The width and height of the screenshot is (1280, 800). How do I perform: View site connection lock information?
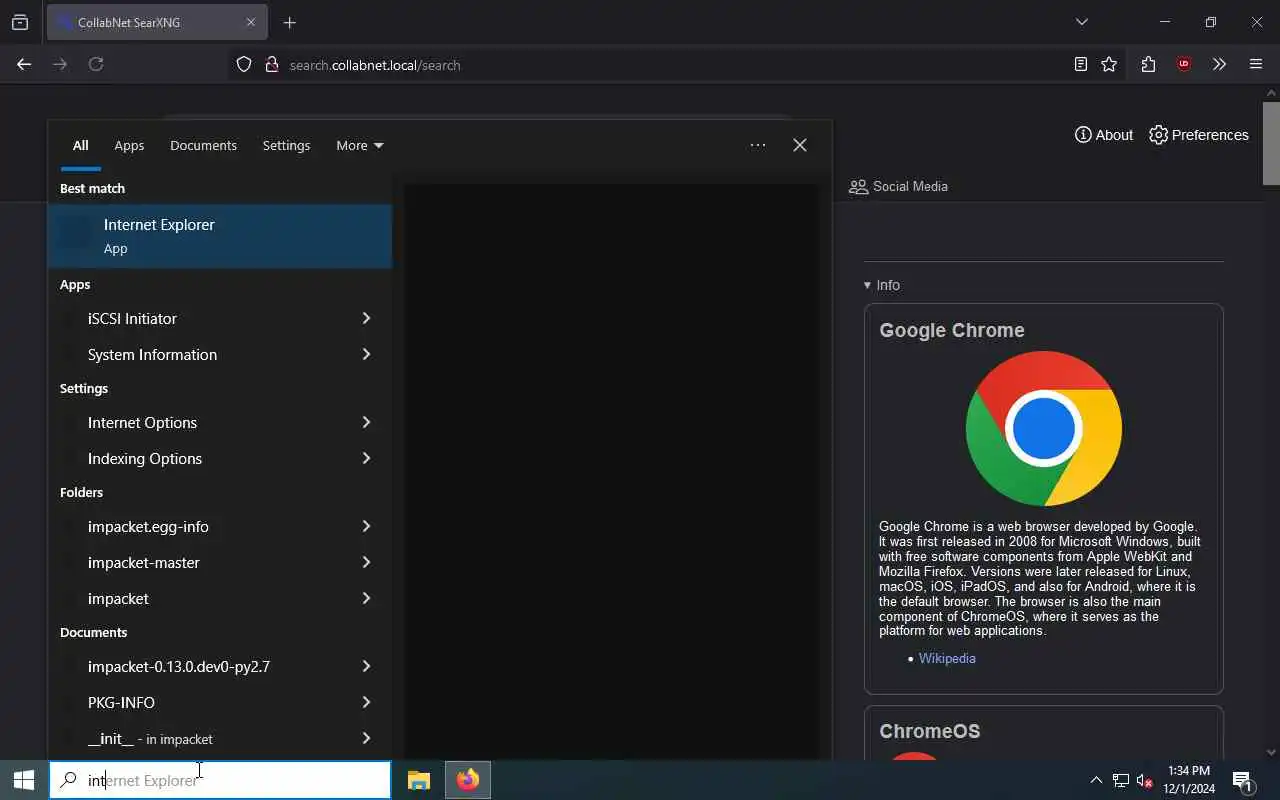coord(271,64)
